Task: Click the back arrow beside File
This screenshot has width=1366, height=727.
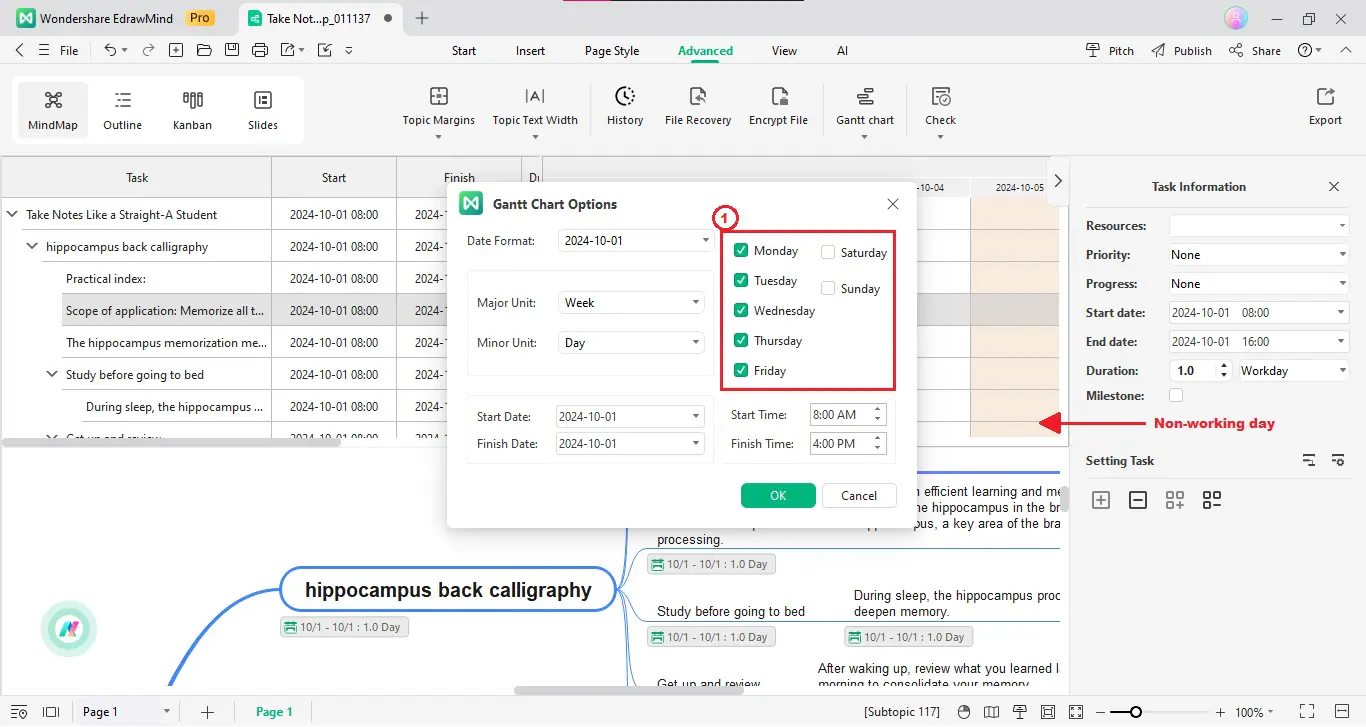Action: click(19, 50)
